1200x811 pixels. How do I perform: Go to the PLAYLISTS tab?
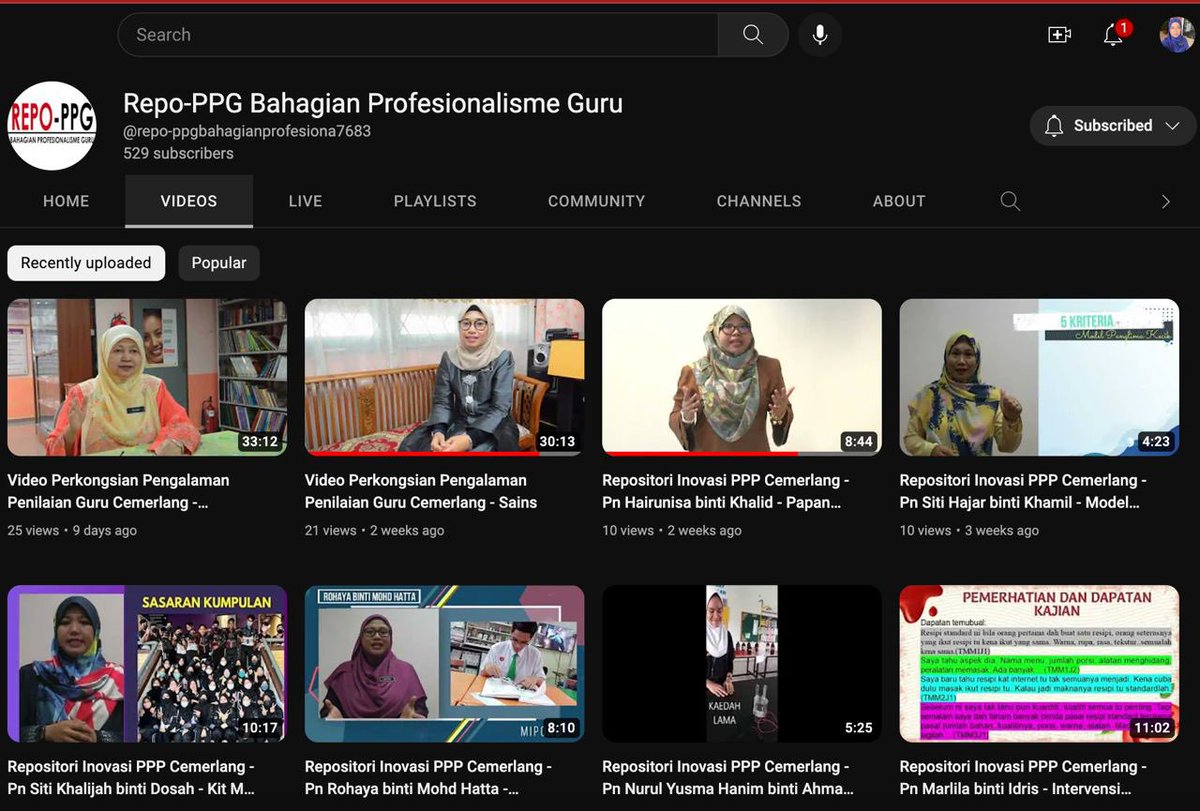(435, 201)
